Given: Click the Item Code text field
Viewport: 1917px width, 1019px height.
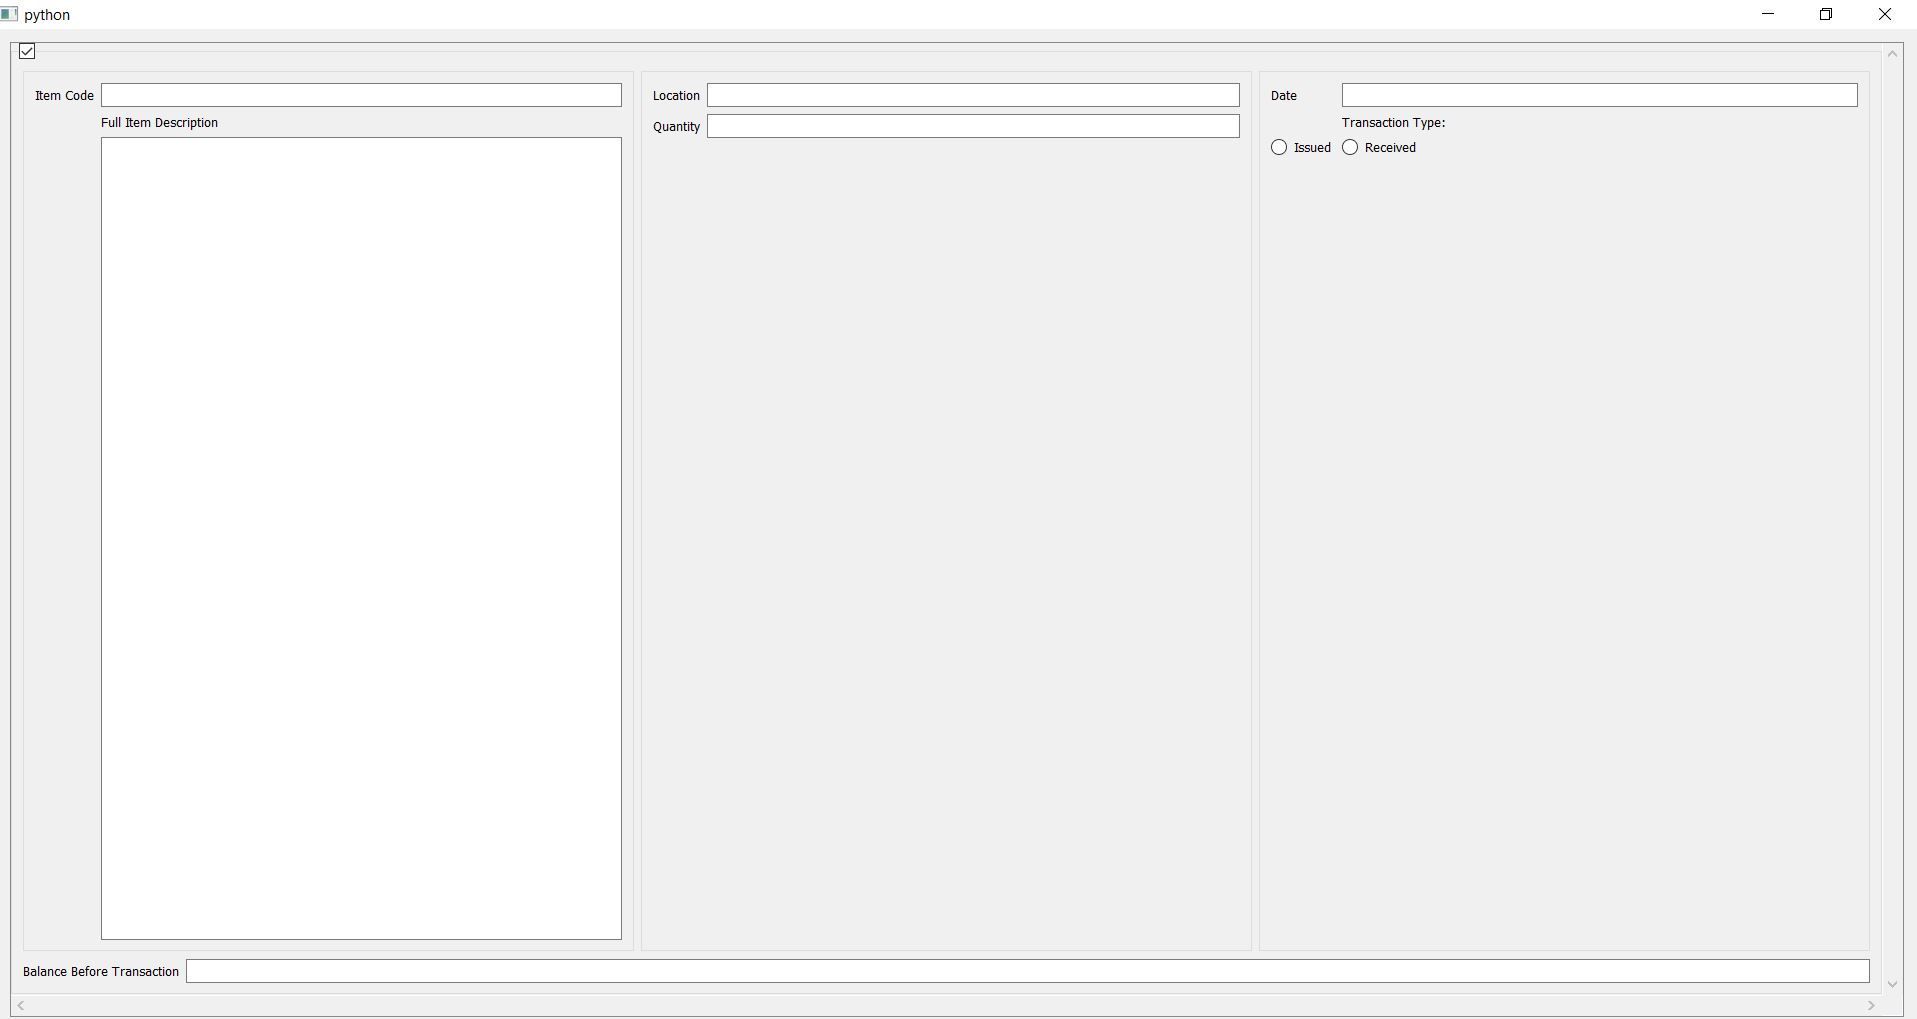Looking at the screenshot, I should (361, 96).
